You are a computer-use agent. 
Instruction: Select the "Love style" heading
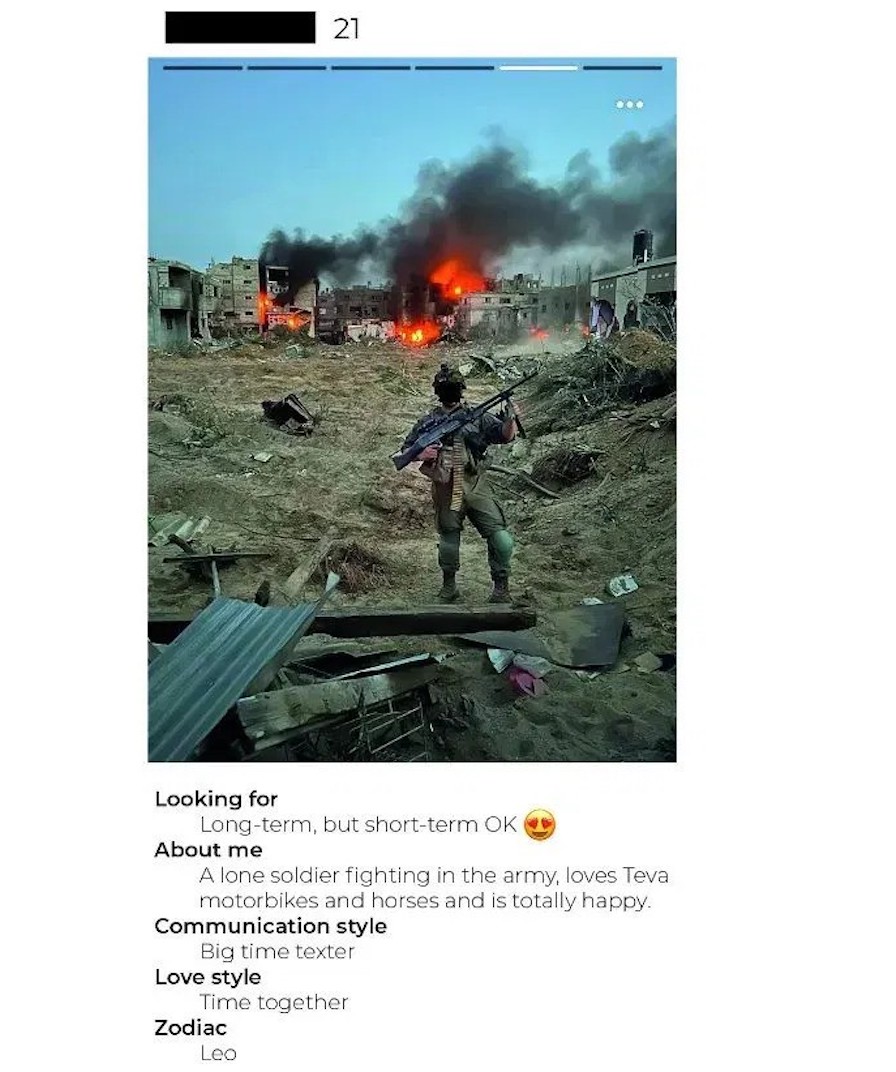point(208,977)
